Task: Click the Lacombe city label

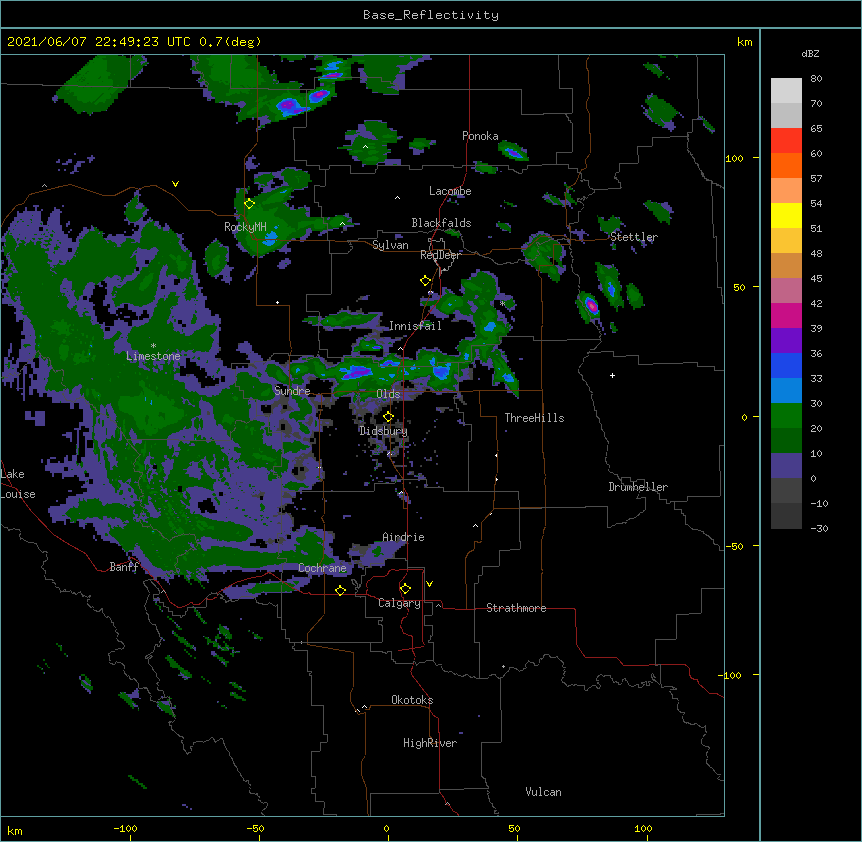Action: point(450,191)
